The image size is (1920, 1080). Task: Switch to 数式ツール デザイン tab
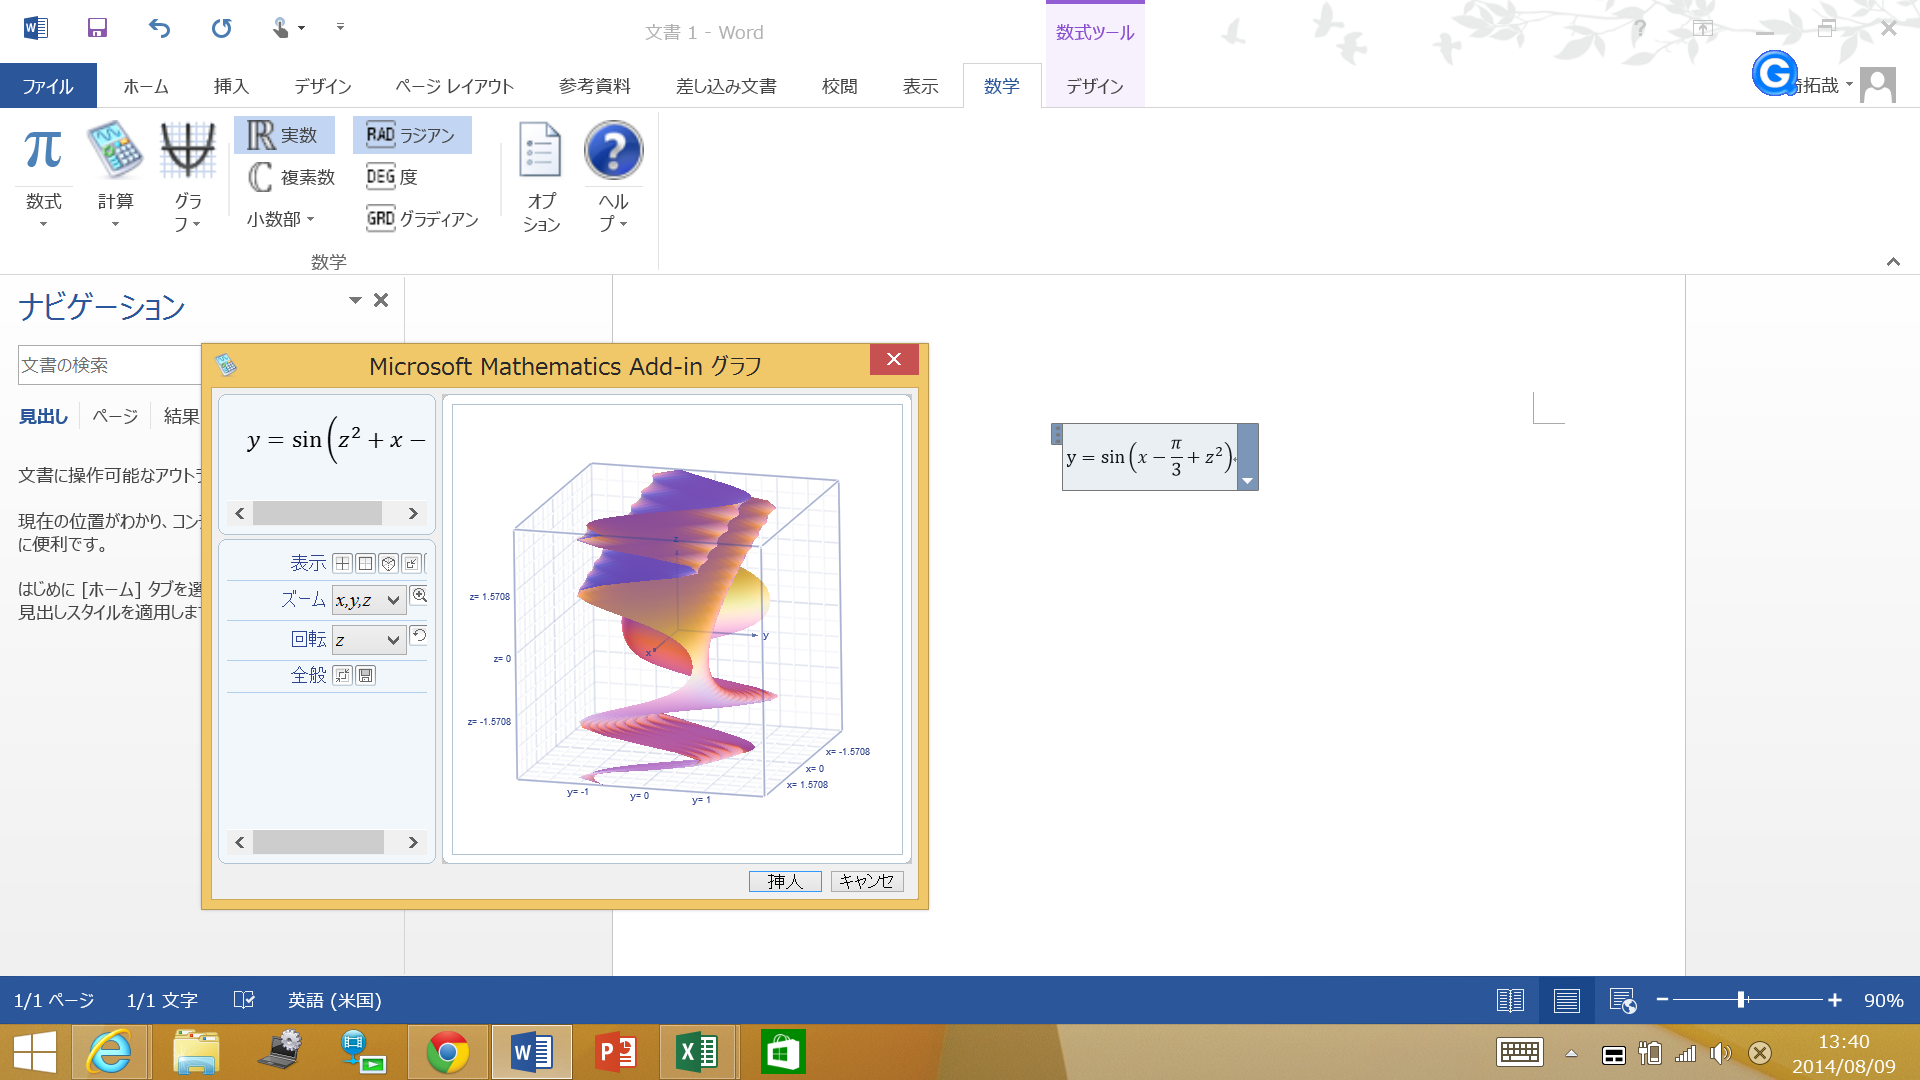[1095, 86]
